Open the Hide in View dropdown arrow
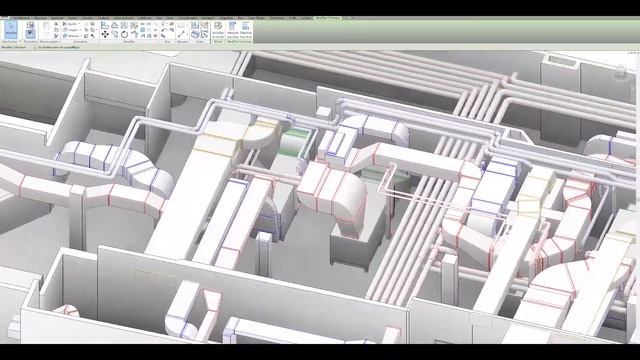Viewport: 640px width, 360px height. tap(167, 23)
